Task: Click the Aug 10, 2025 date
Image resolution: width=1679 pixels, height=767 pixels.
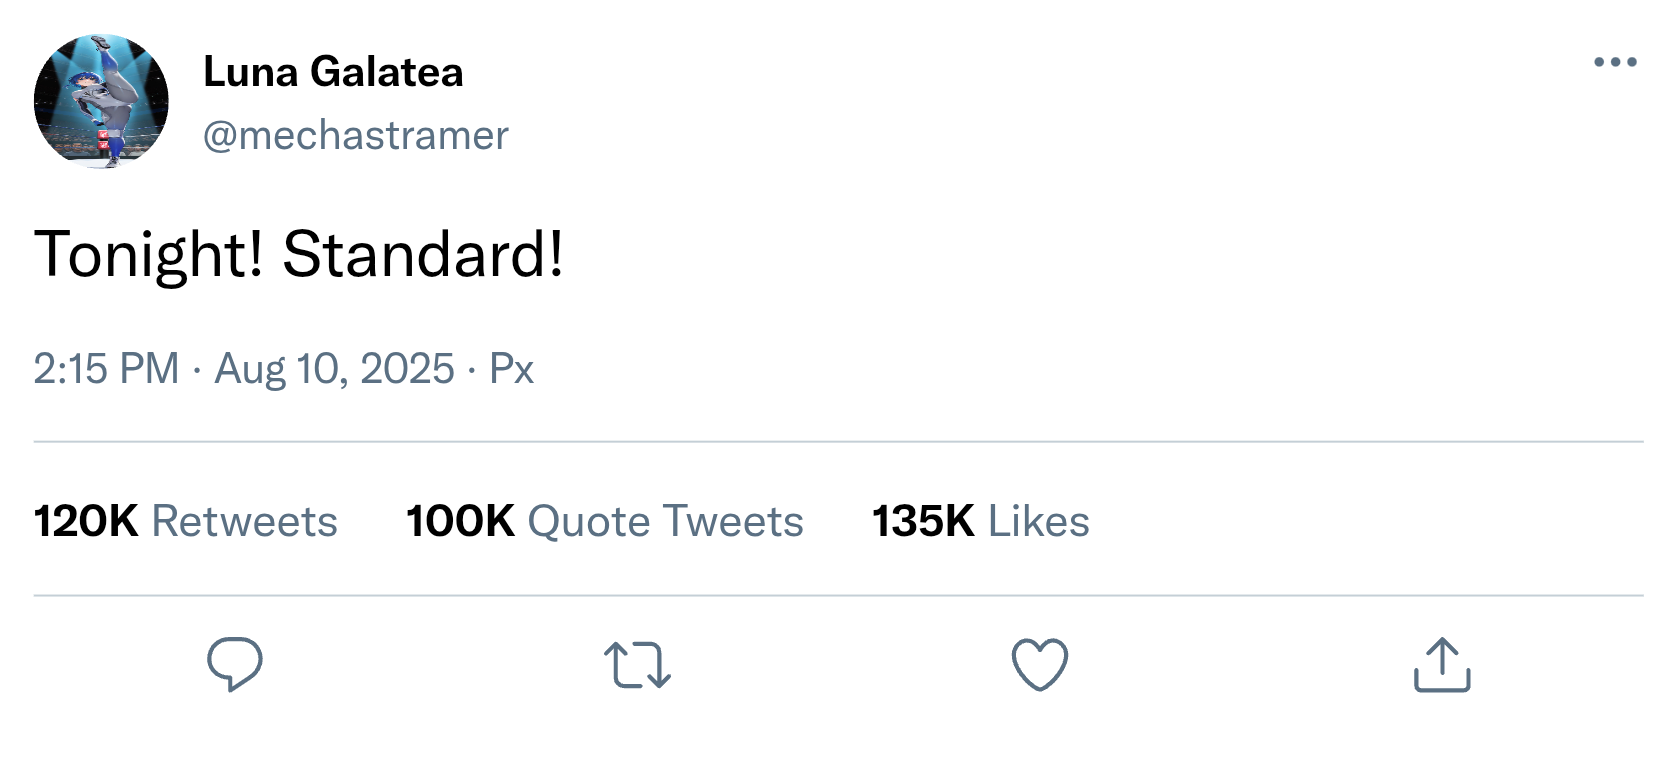Action: pos(334,369)
